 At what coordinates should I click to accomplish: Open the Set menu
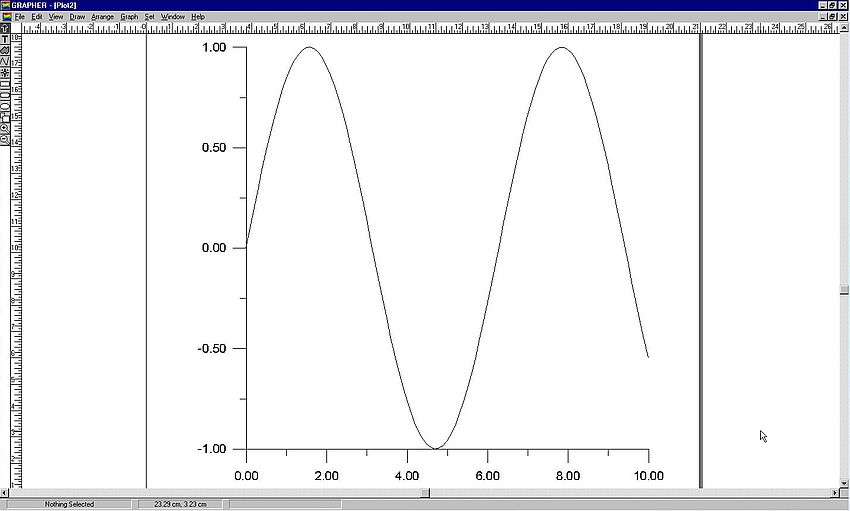click(x=150, y=17)
